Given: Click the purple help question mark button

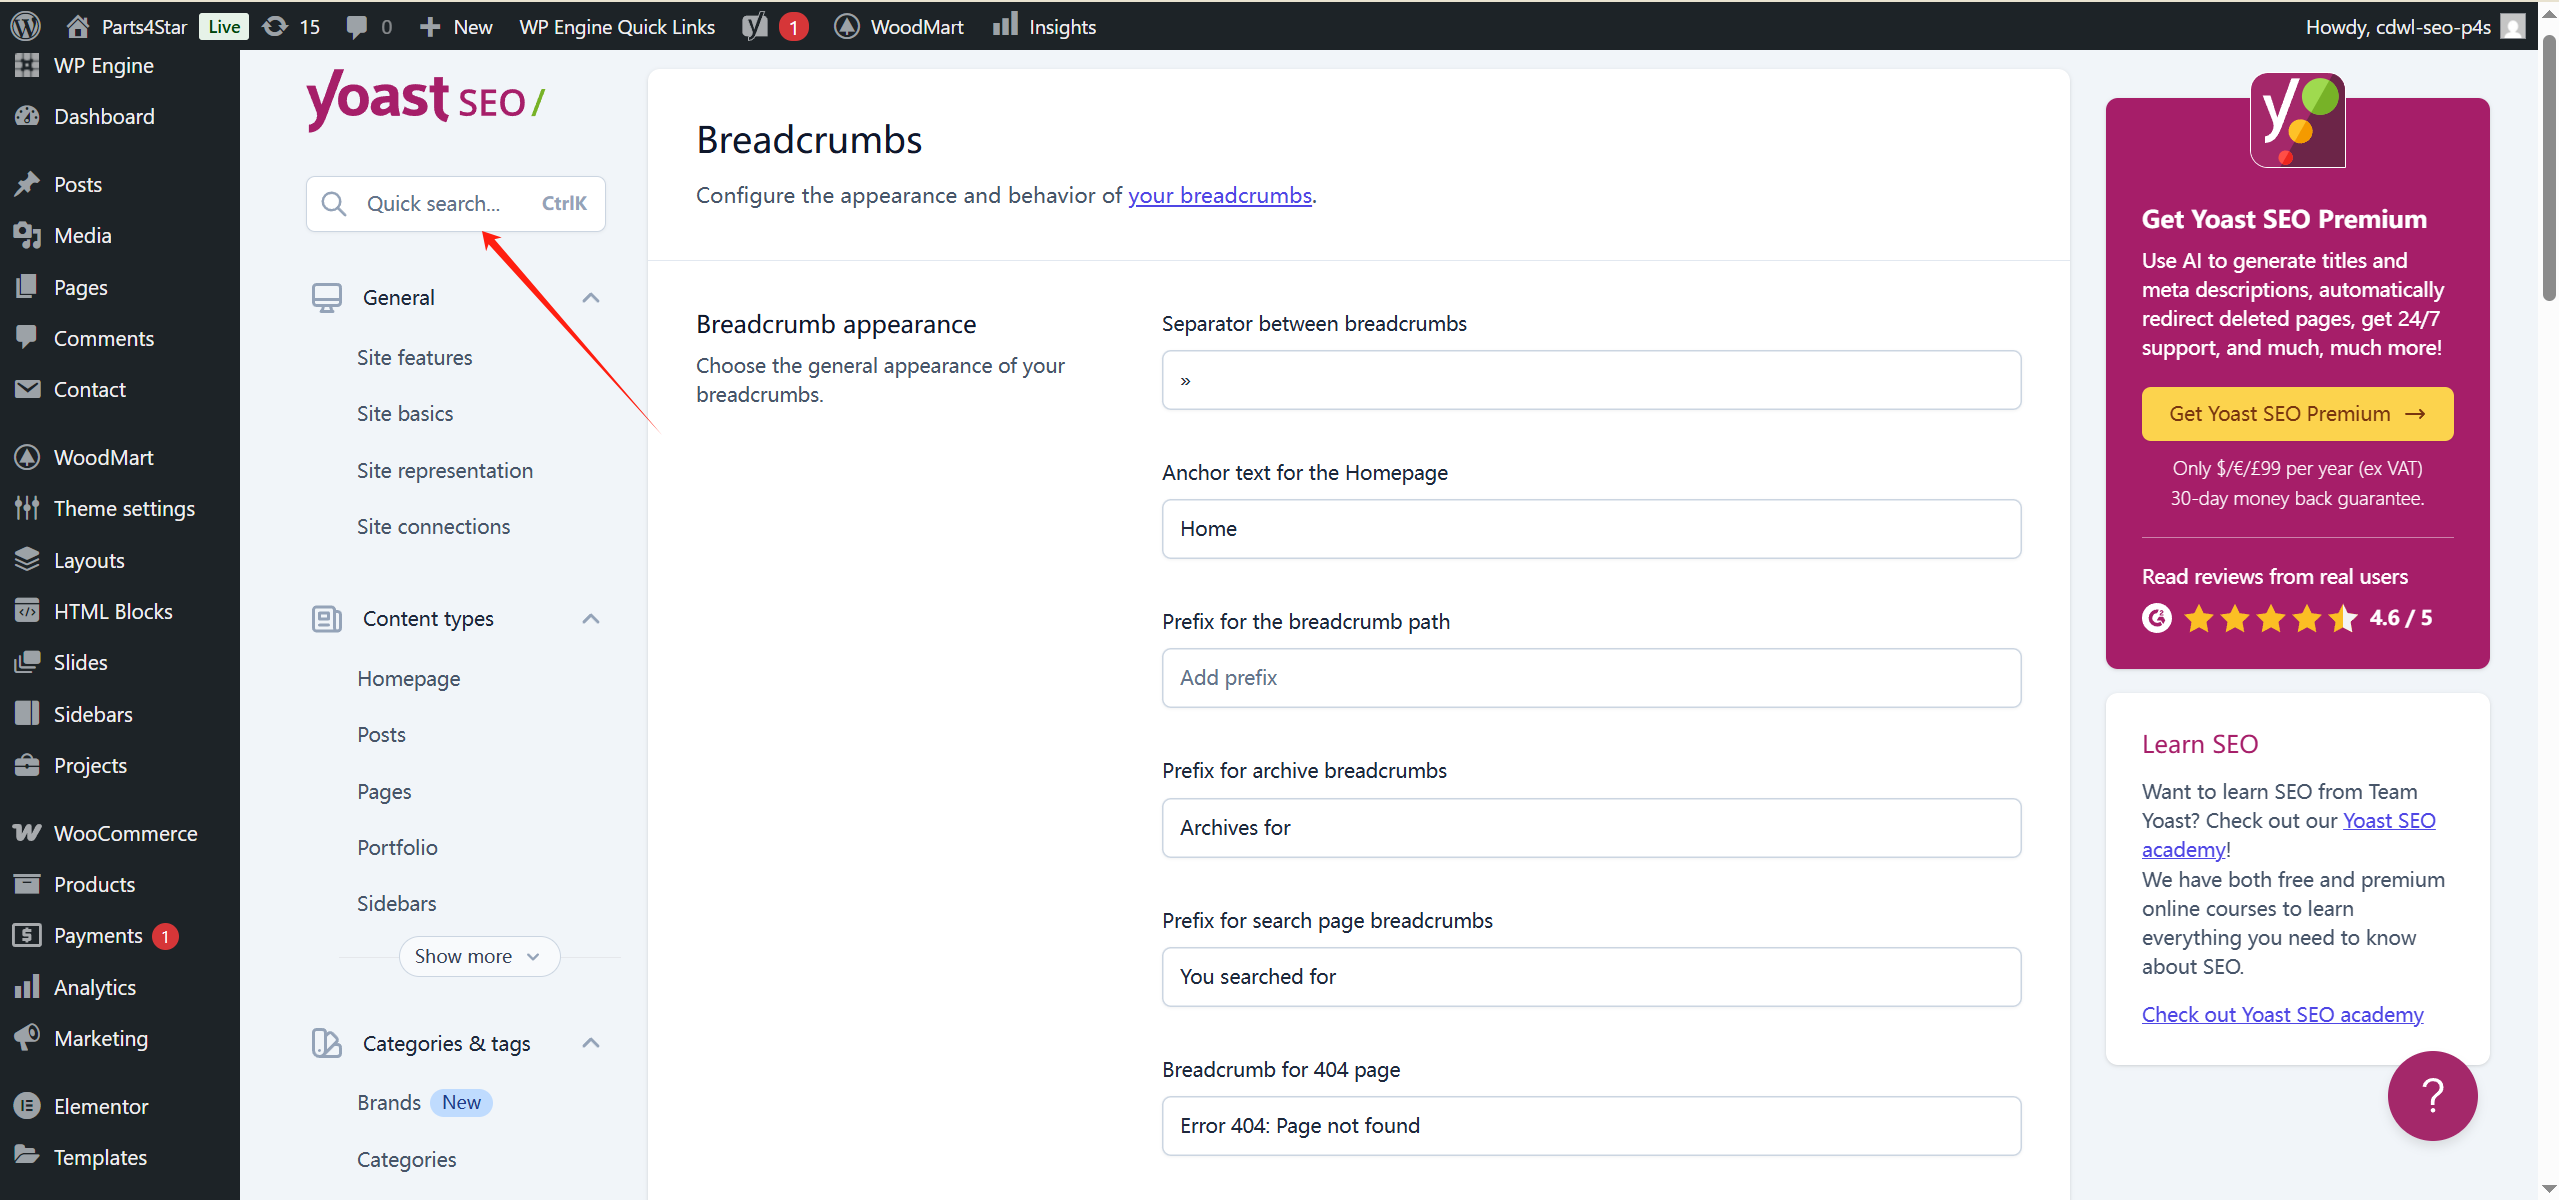Looking at the screenshot, I should coord(2431,1095).
